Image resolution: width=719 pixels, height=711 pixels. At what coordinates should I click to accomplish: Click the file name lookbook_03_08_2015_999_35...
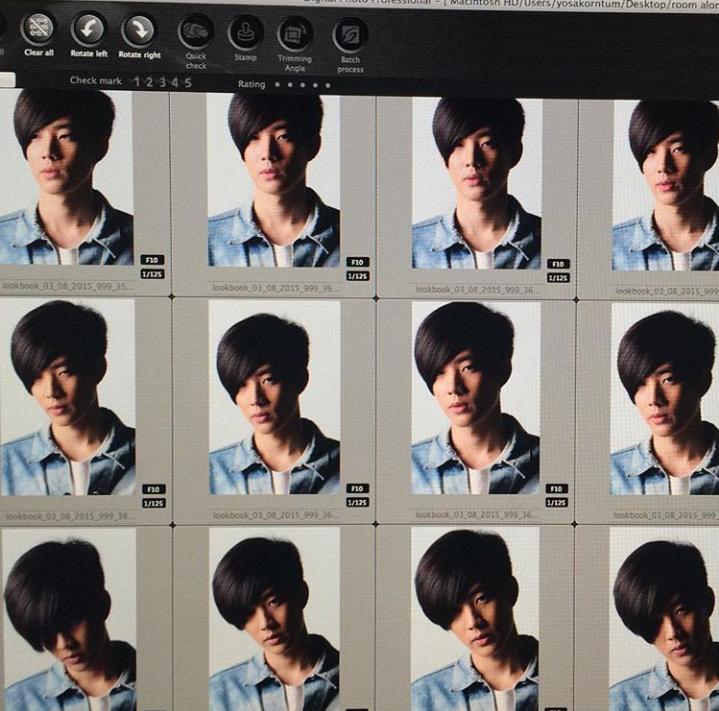[x=69, y=286]
